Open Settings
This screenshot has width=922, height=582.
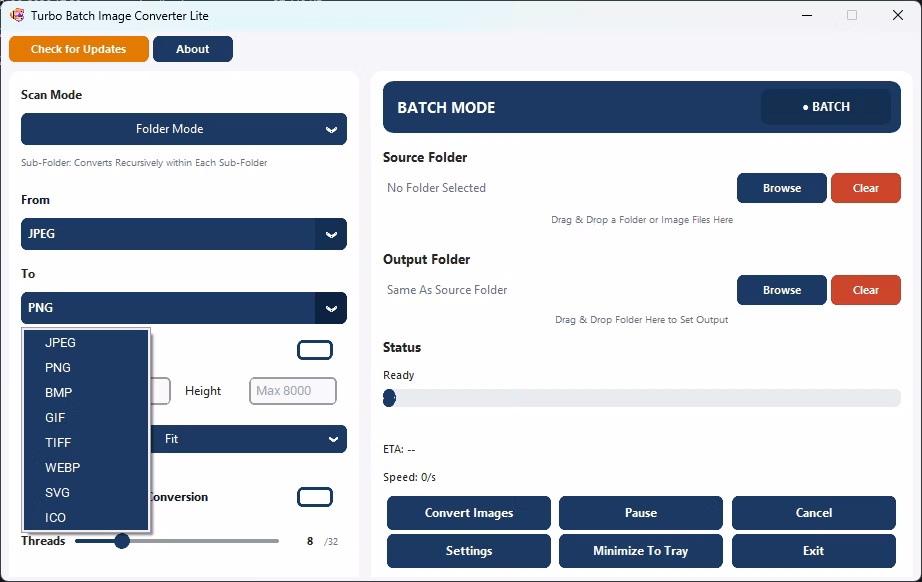click(x=469, y=551)
